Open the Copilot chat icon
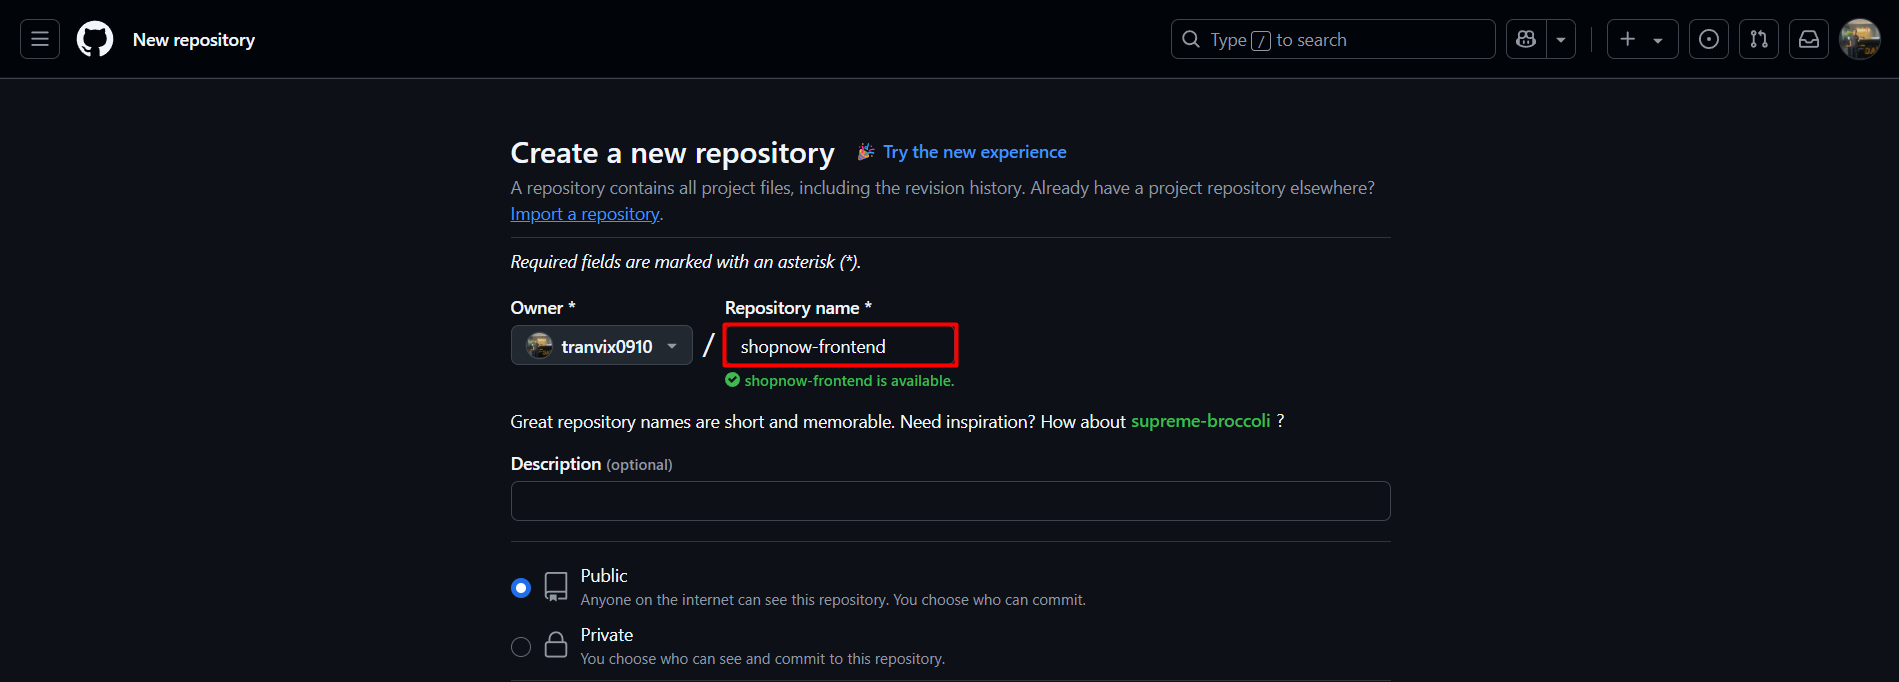This screenshot has height=682, width=1899. click(x=1526, y=39)
